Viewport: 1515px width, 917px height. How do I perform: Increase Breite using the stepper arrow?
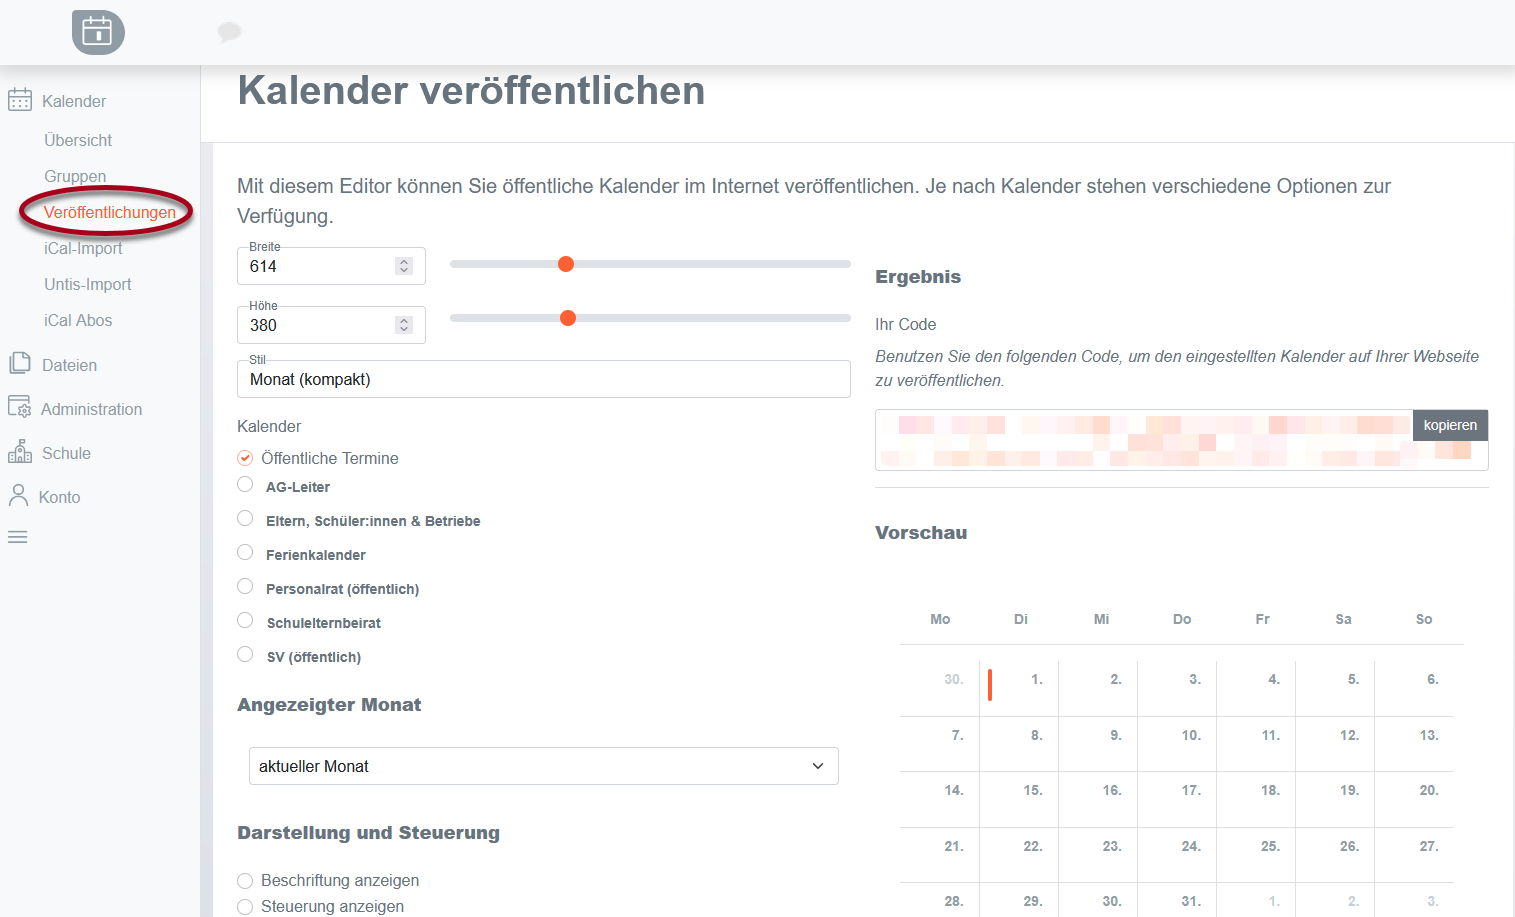point(403,260)
